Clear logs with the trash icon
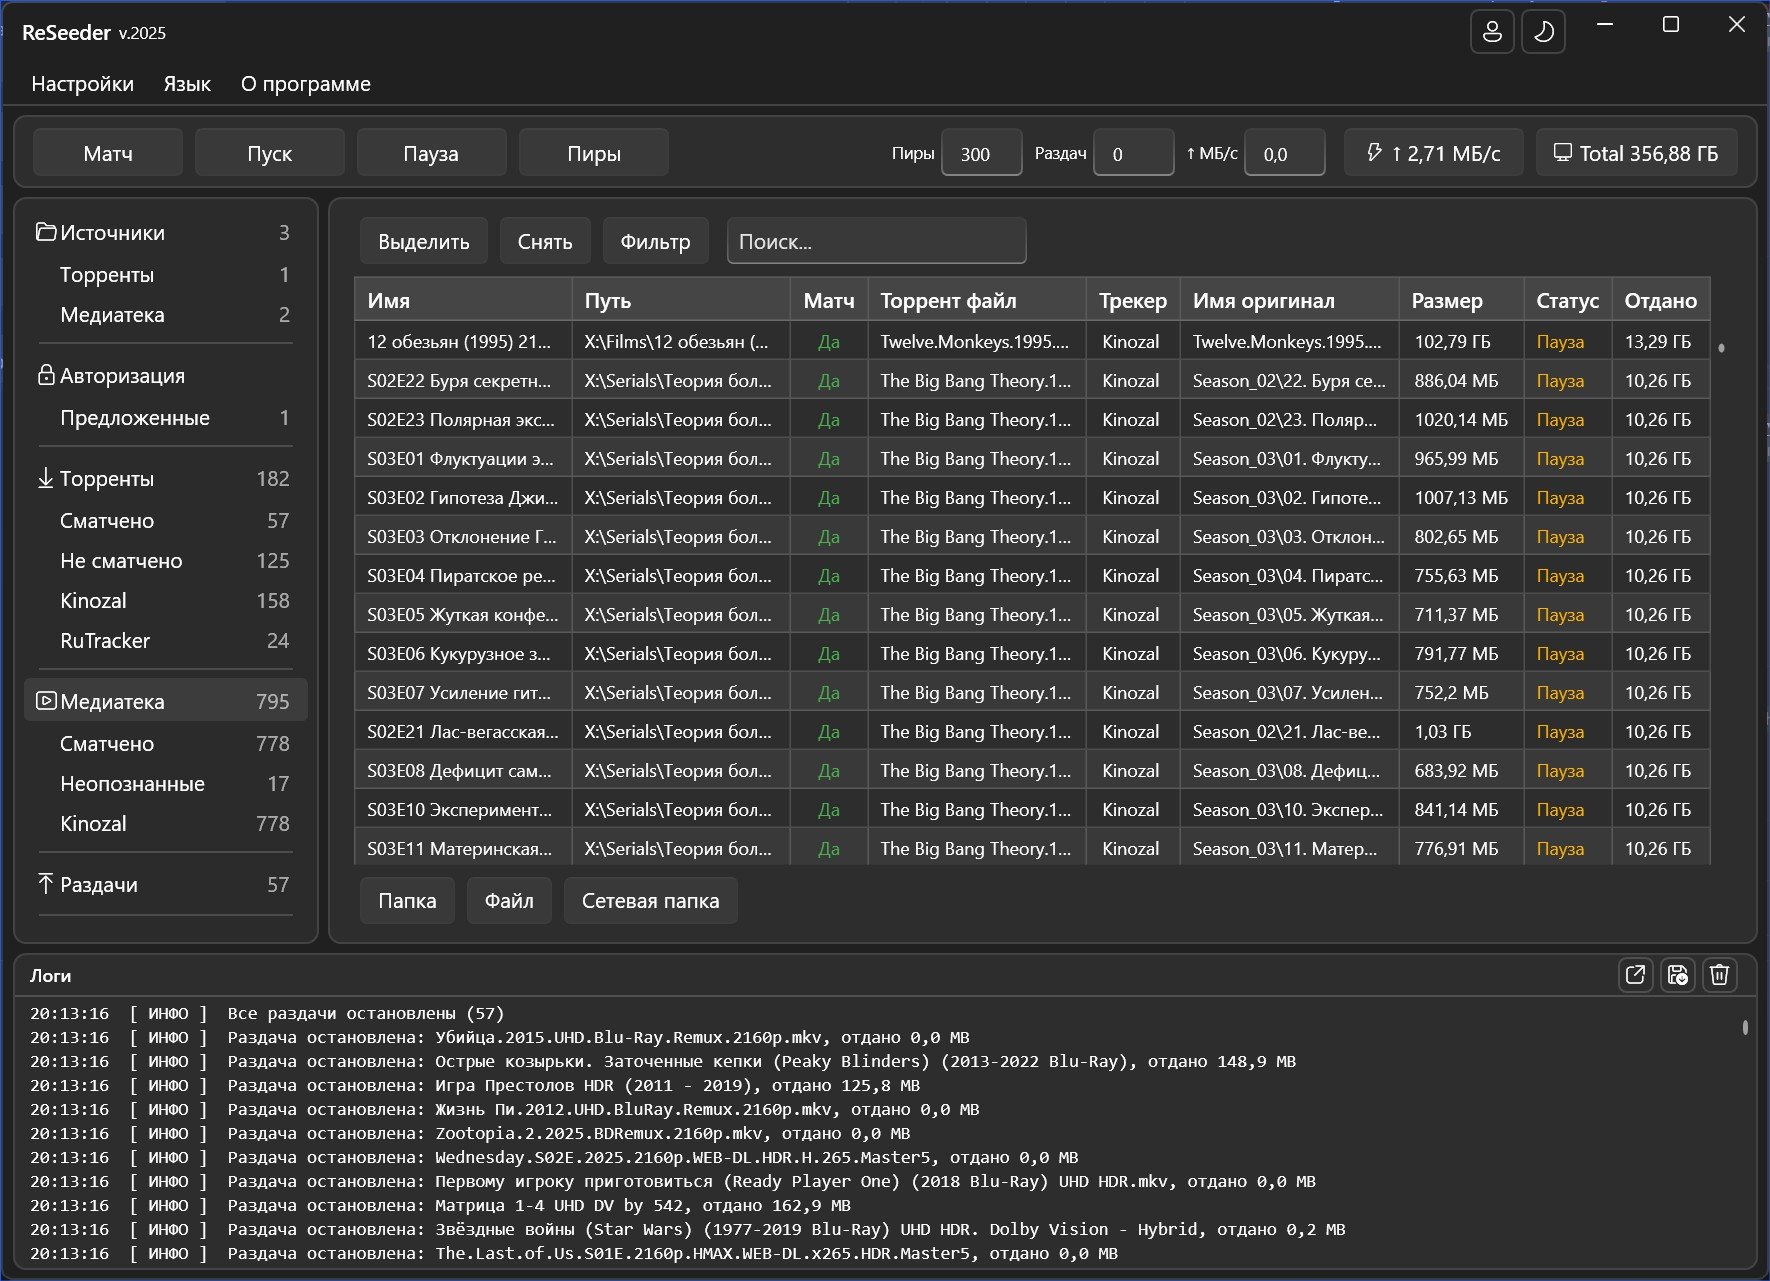Screen dimensions: 1770x1281 pos(1719,974)
